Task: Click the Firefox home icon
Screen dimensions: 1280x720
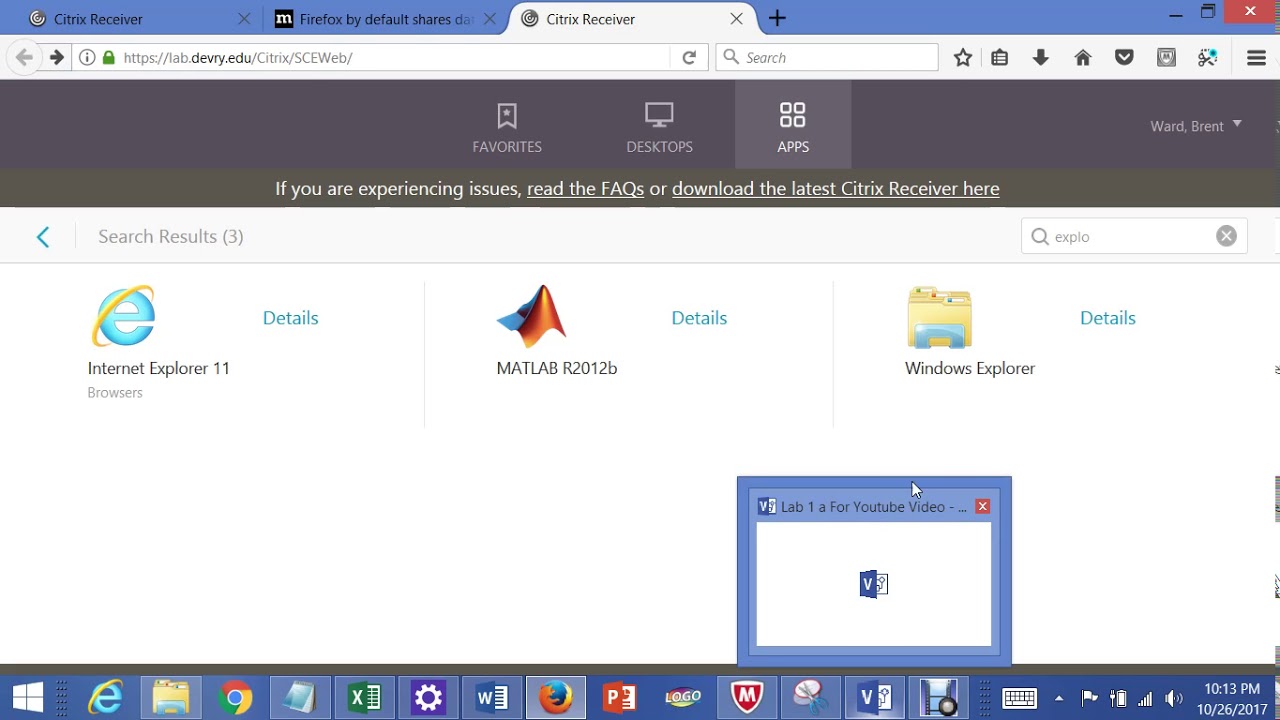Action: point(1082,57)
